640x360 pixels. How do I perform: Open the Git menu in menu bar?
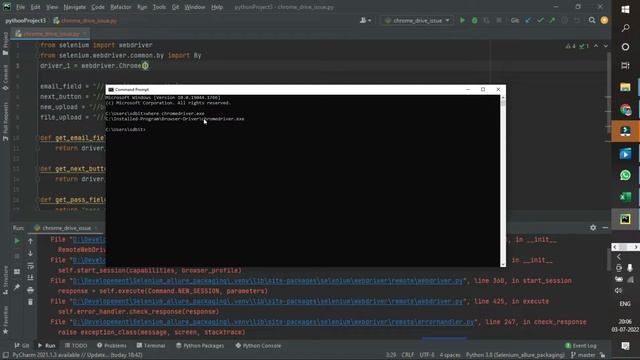pyautogui.click(x=175, y=7)
